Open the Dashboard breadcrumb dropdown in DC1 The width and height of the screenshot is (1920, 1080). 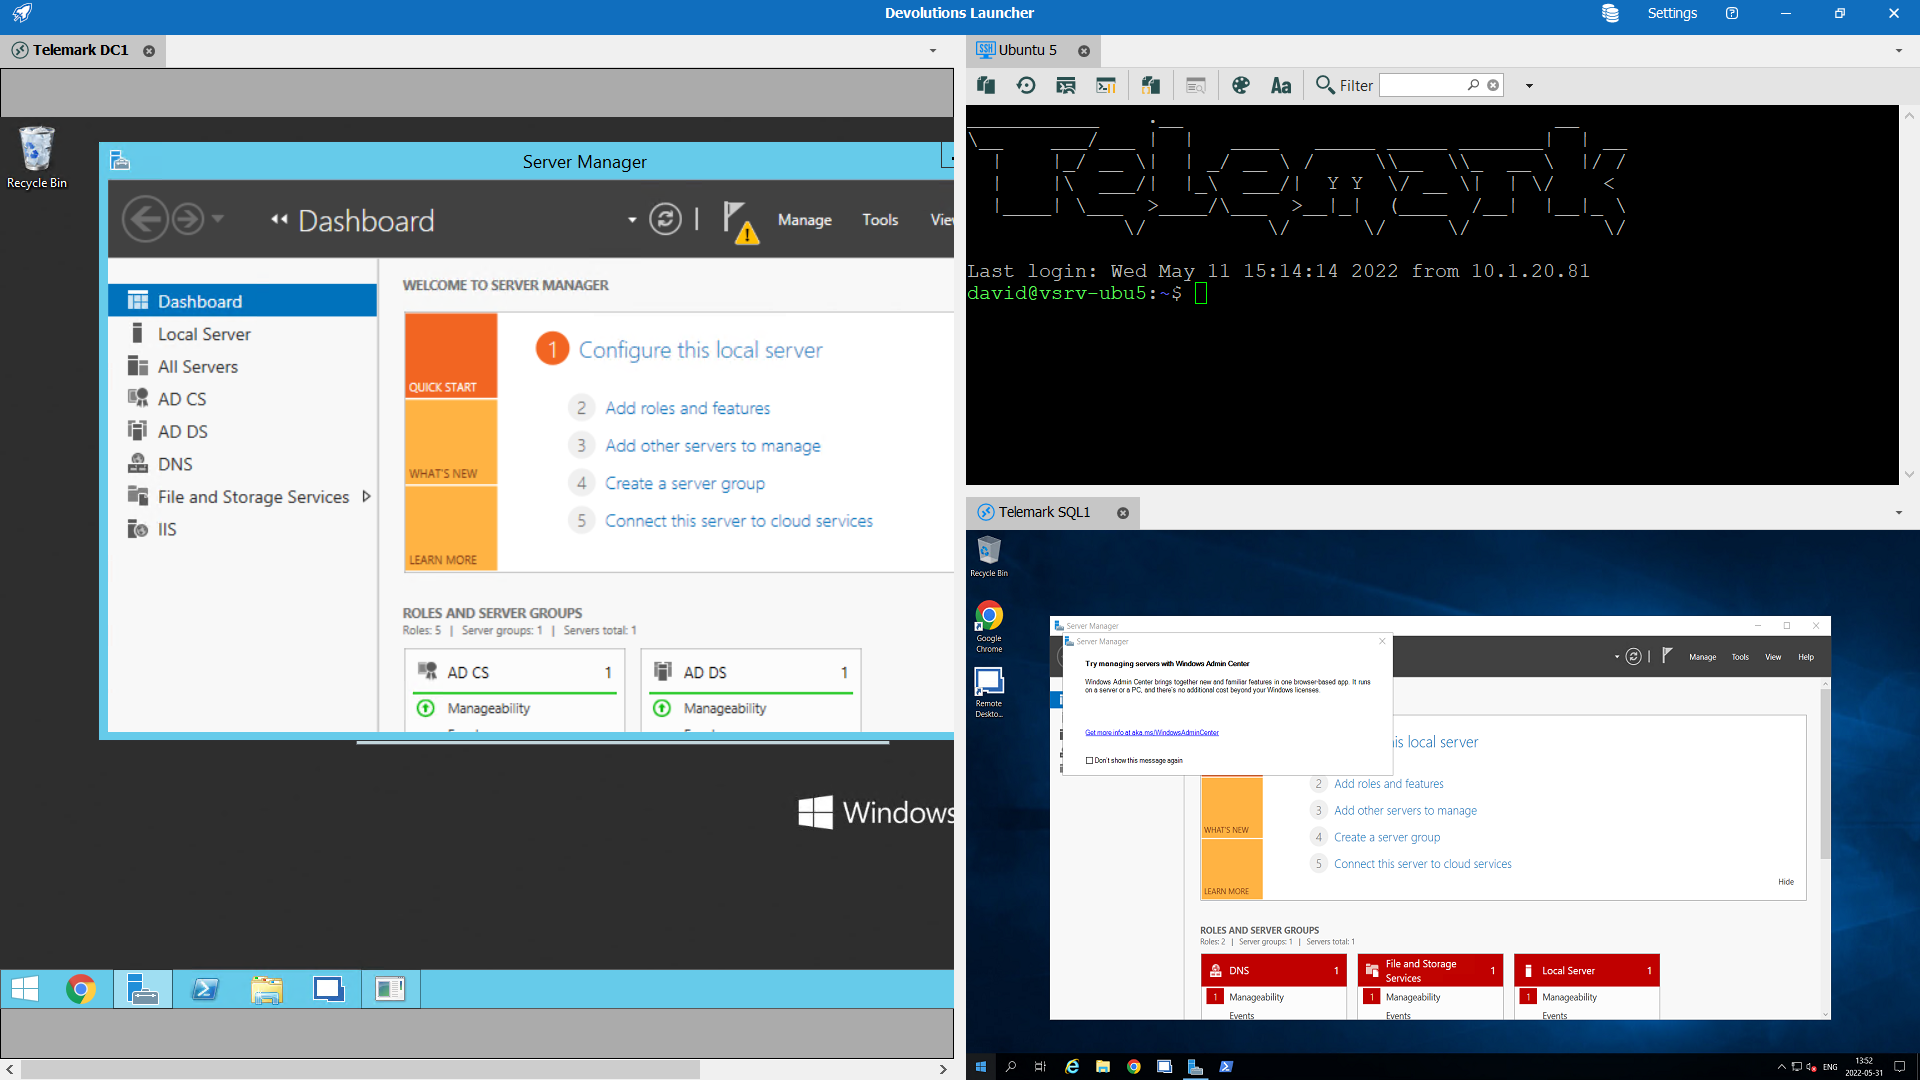click(x=632, y=220)
